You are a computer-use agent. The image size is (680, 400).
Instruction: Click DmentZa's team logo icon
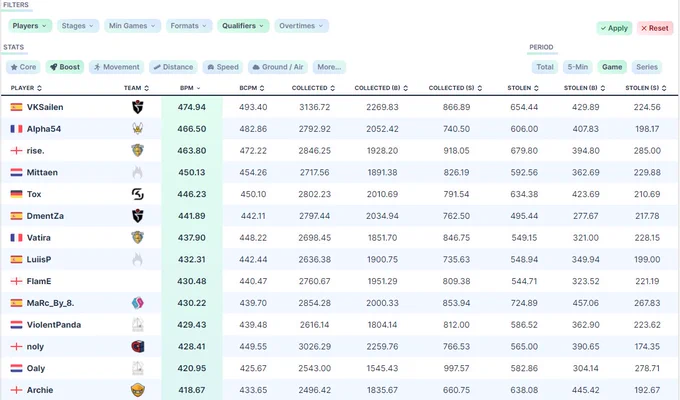click(137, 216)
